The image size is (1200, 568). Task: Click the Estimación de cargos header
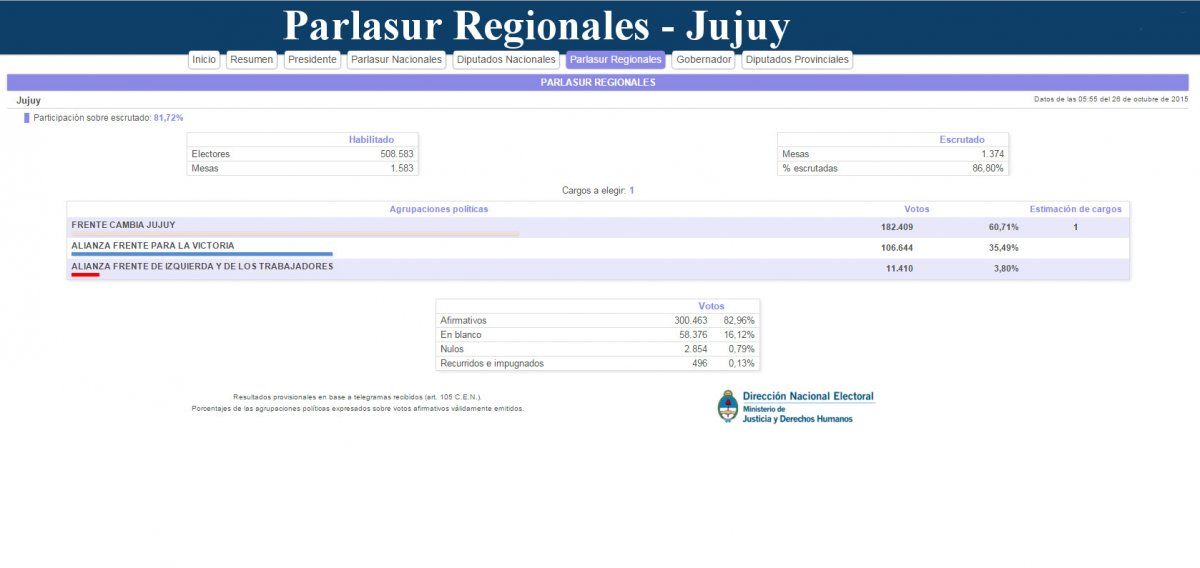(x=1075, y=209)
